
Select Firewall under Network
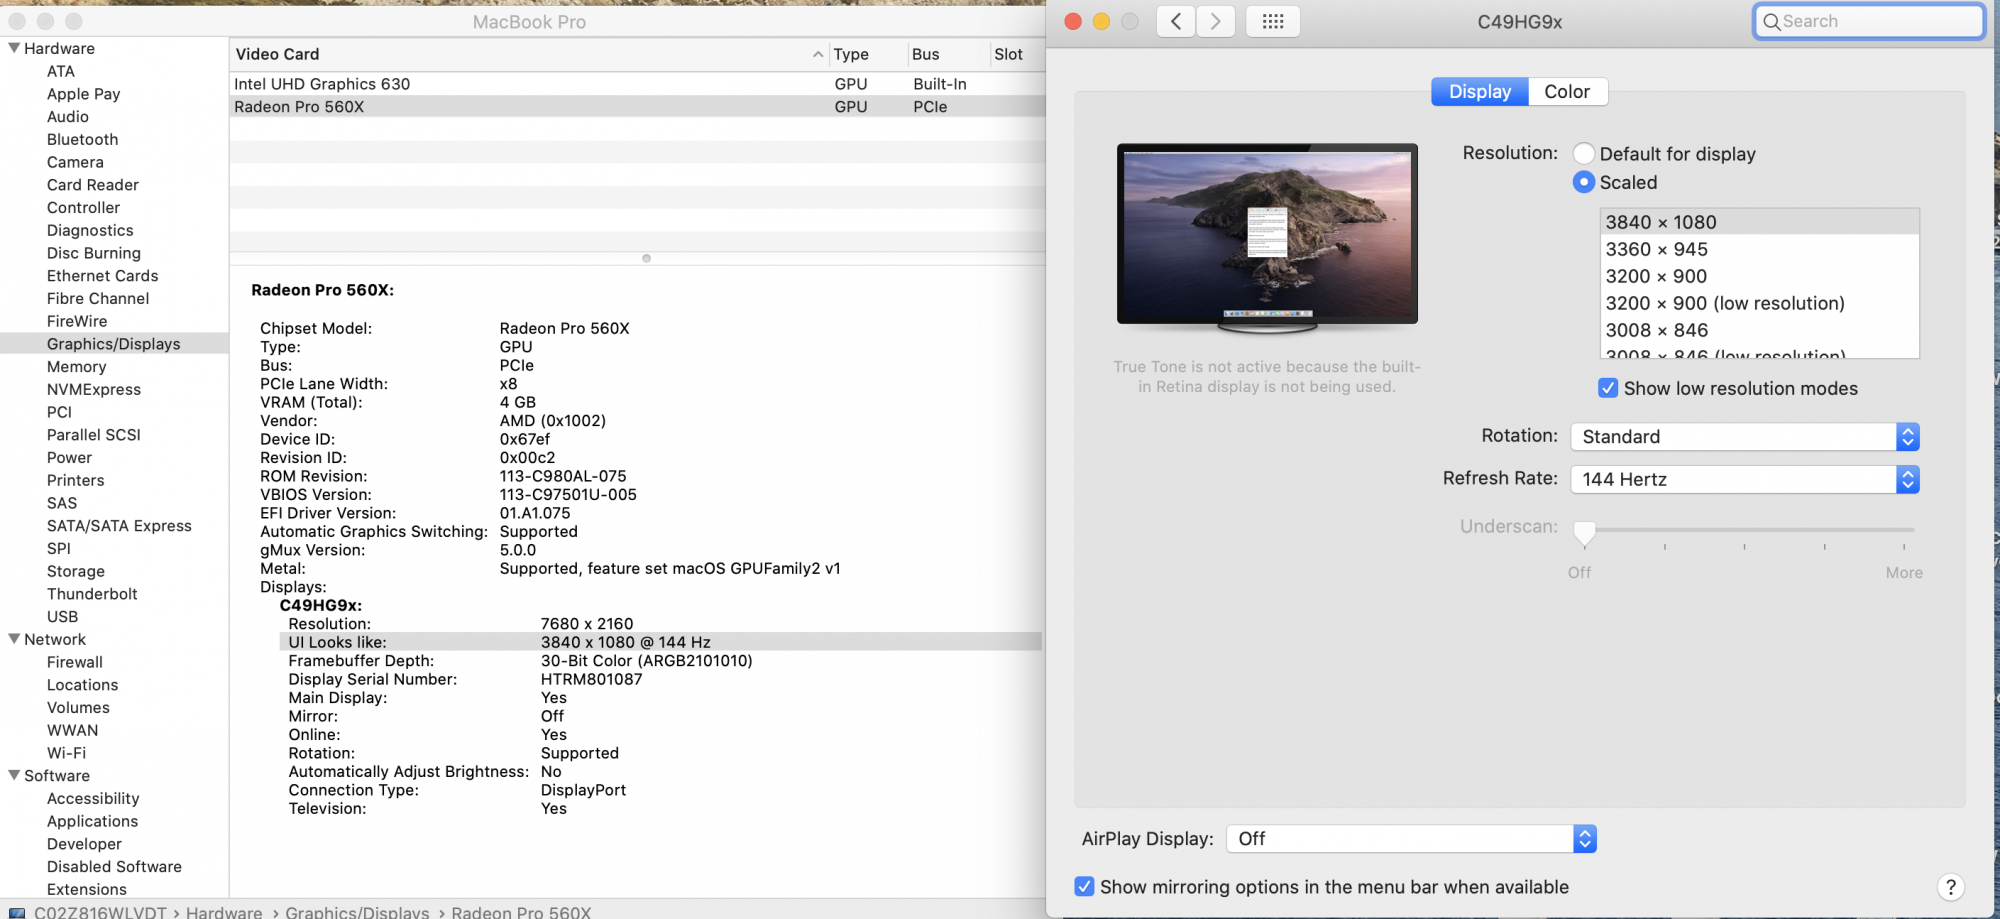pyautogui.click(x=75, y=662)
